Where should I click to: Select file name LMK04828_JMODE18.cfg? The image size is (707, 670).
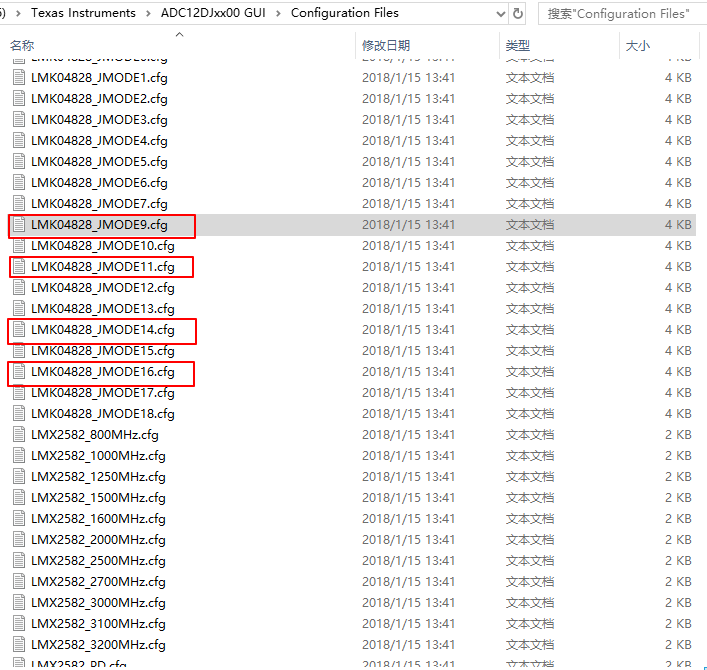point(103,414)
